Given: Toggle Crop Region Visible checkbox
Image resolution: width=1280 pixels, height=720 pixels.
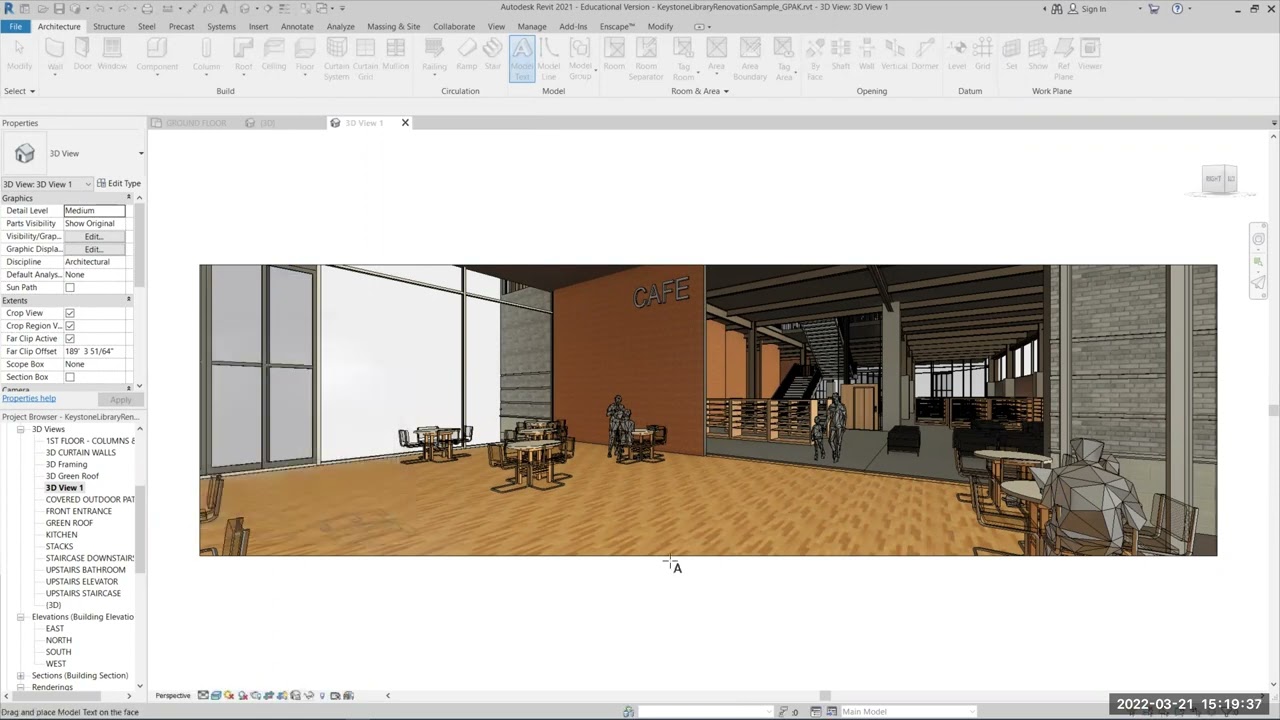Looking at the screenshot, I should [x=70, y=326].
